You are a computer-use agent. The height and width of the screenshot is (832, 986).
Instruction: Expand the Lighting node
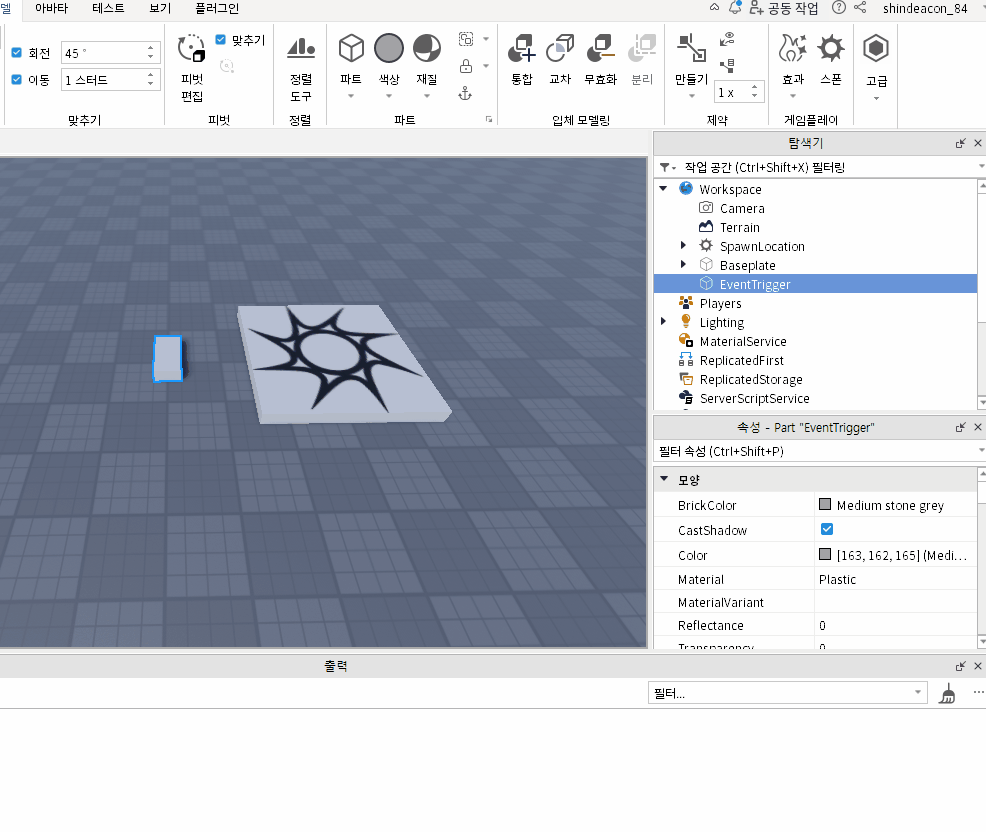[663, 321]
